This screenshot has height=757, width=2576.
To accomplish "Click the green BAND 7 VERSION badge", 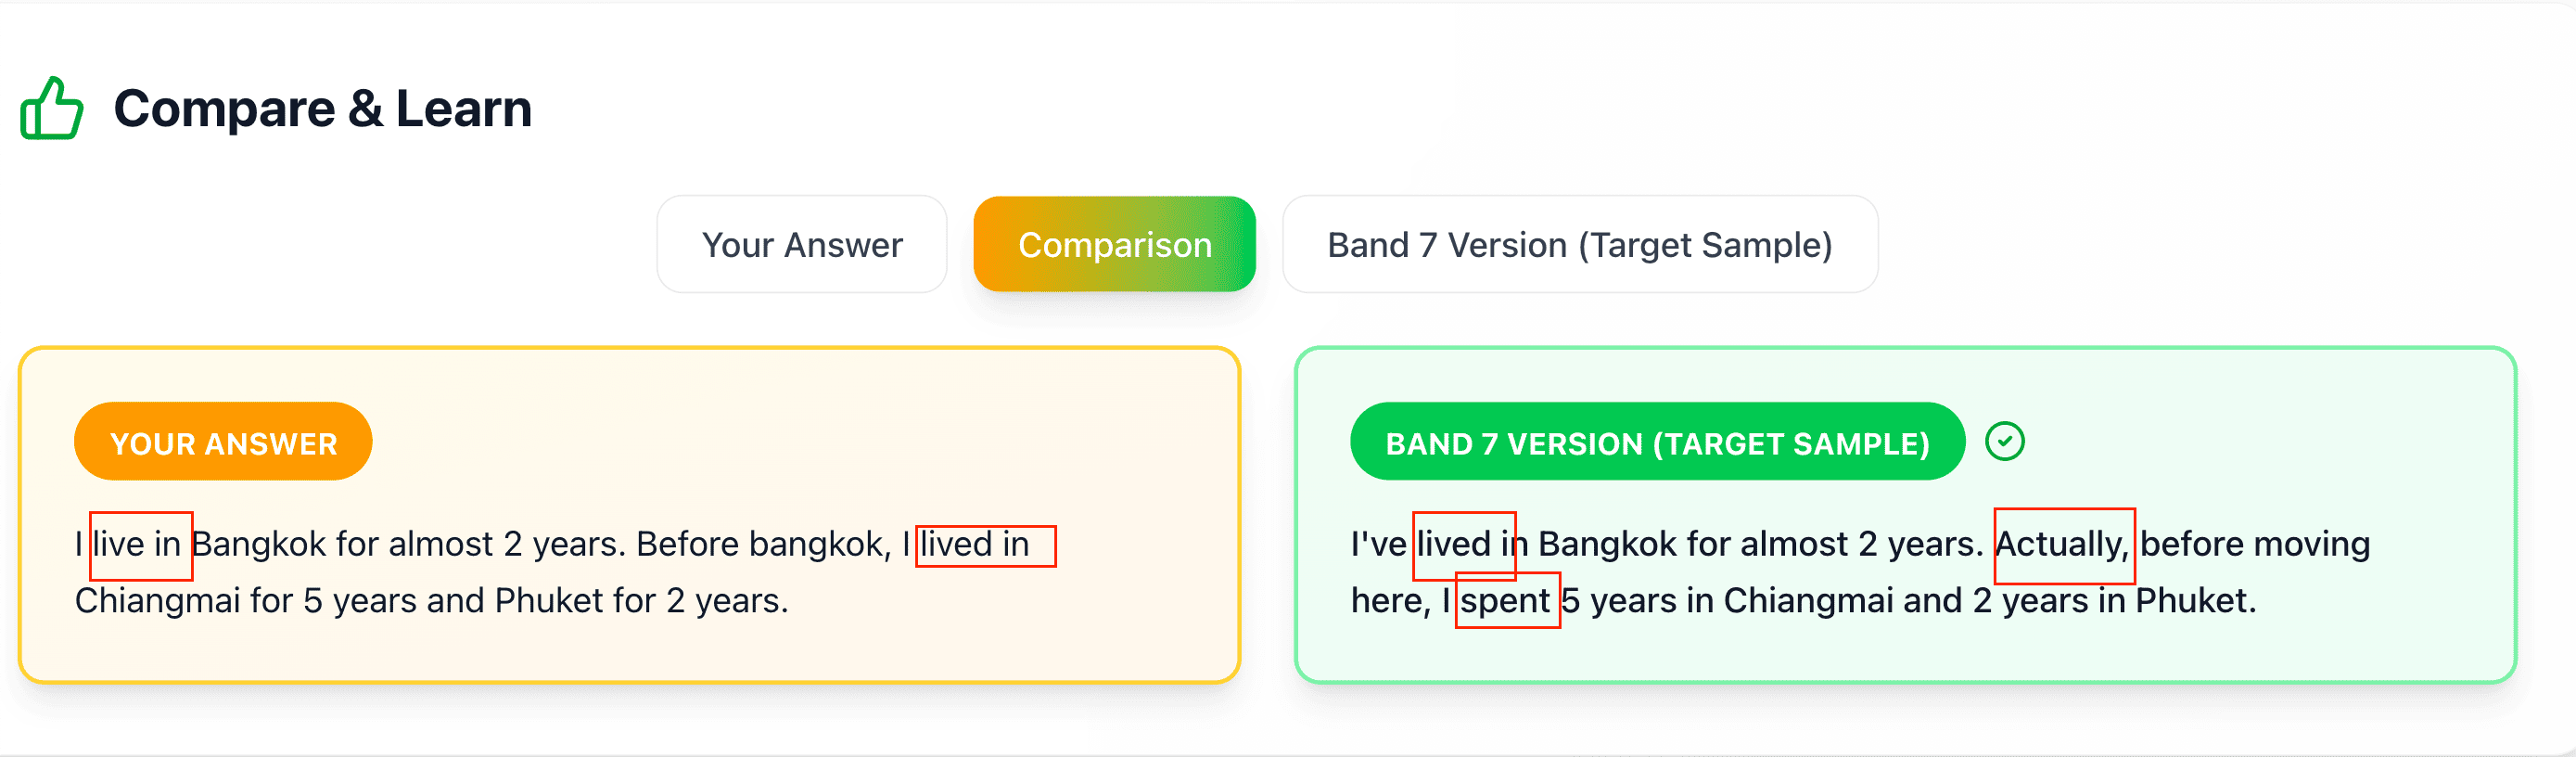I will 1657,442.
